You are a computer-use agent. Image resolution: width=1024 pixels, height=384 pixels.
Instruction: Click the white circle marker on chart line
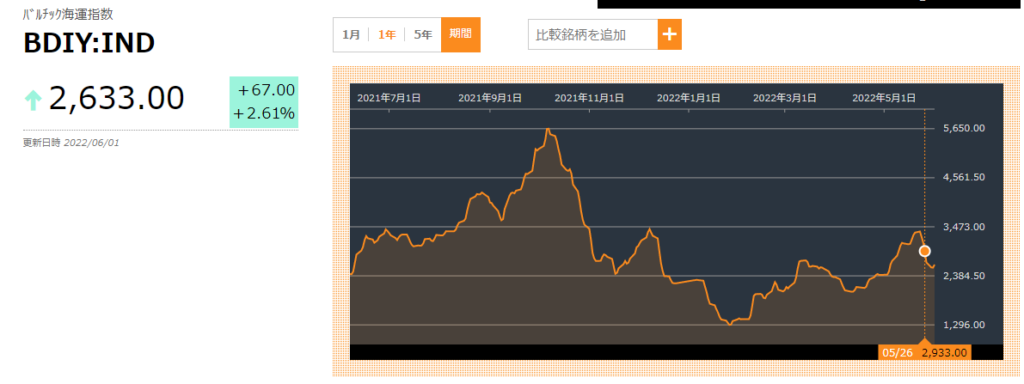click(924, 251)
